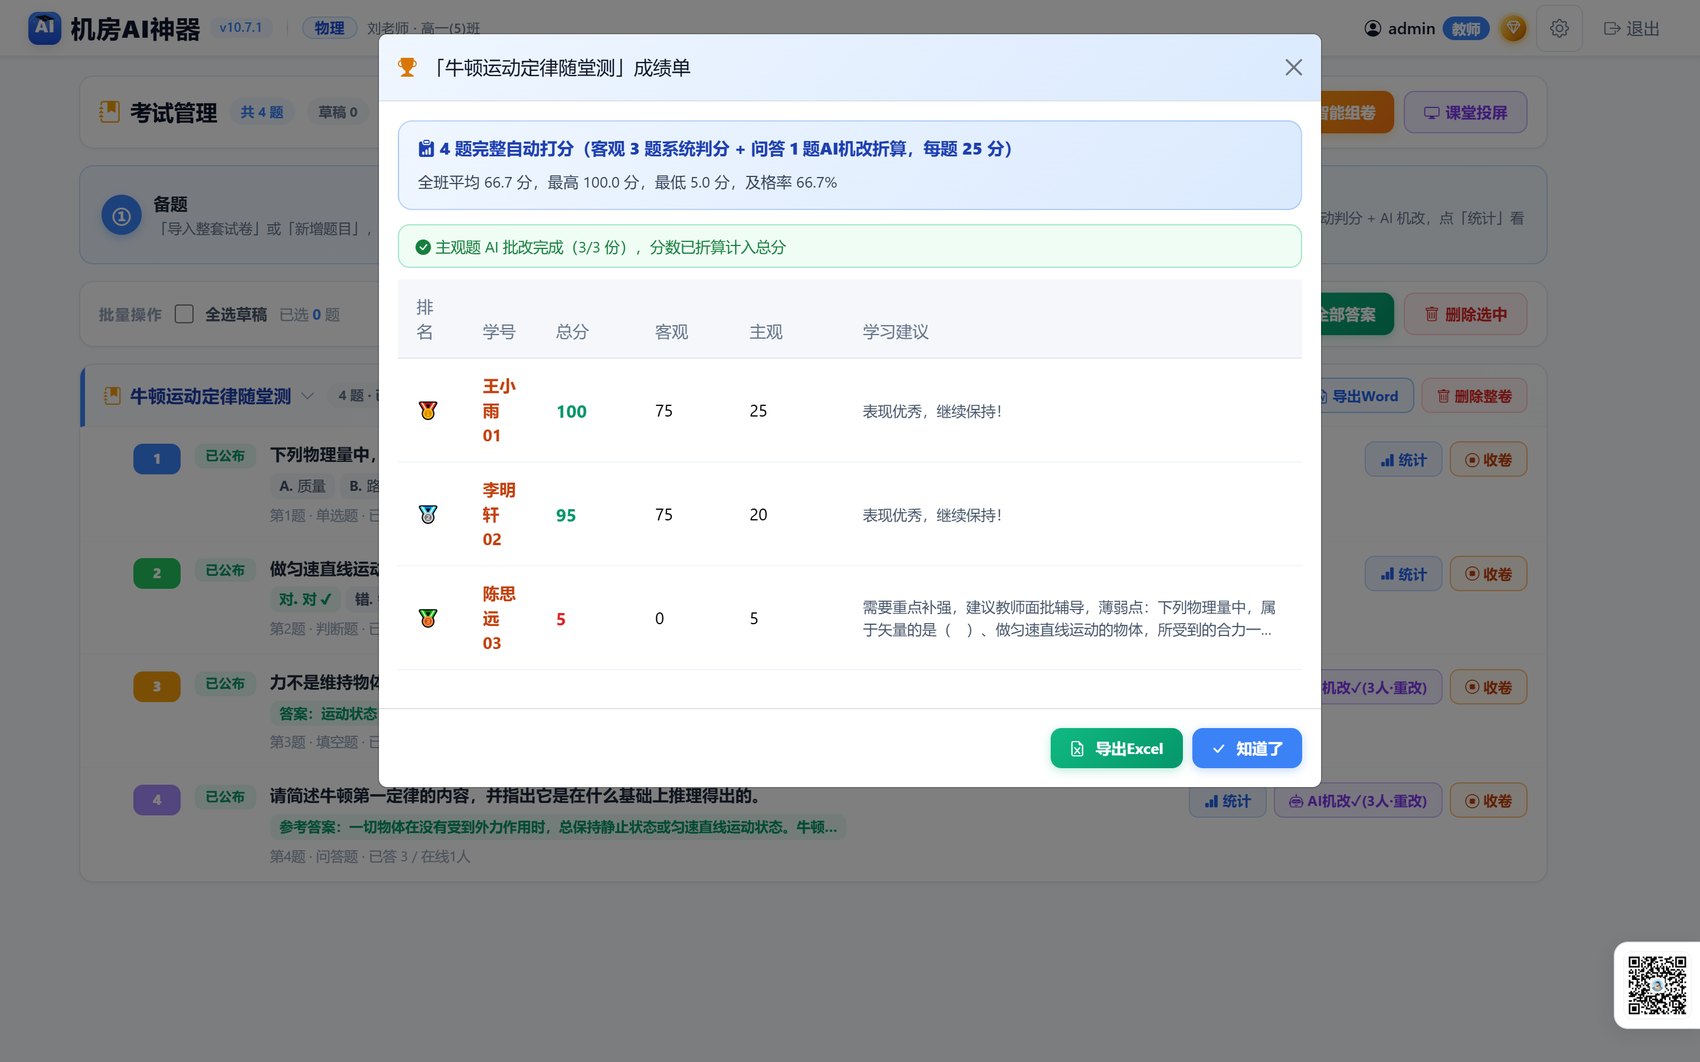Screen dimensions: 1700x1062
Task: Click 删除选中 button
Action: pos(1465,314)
